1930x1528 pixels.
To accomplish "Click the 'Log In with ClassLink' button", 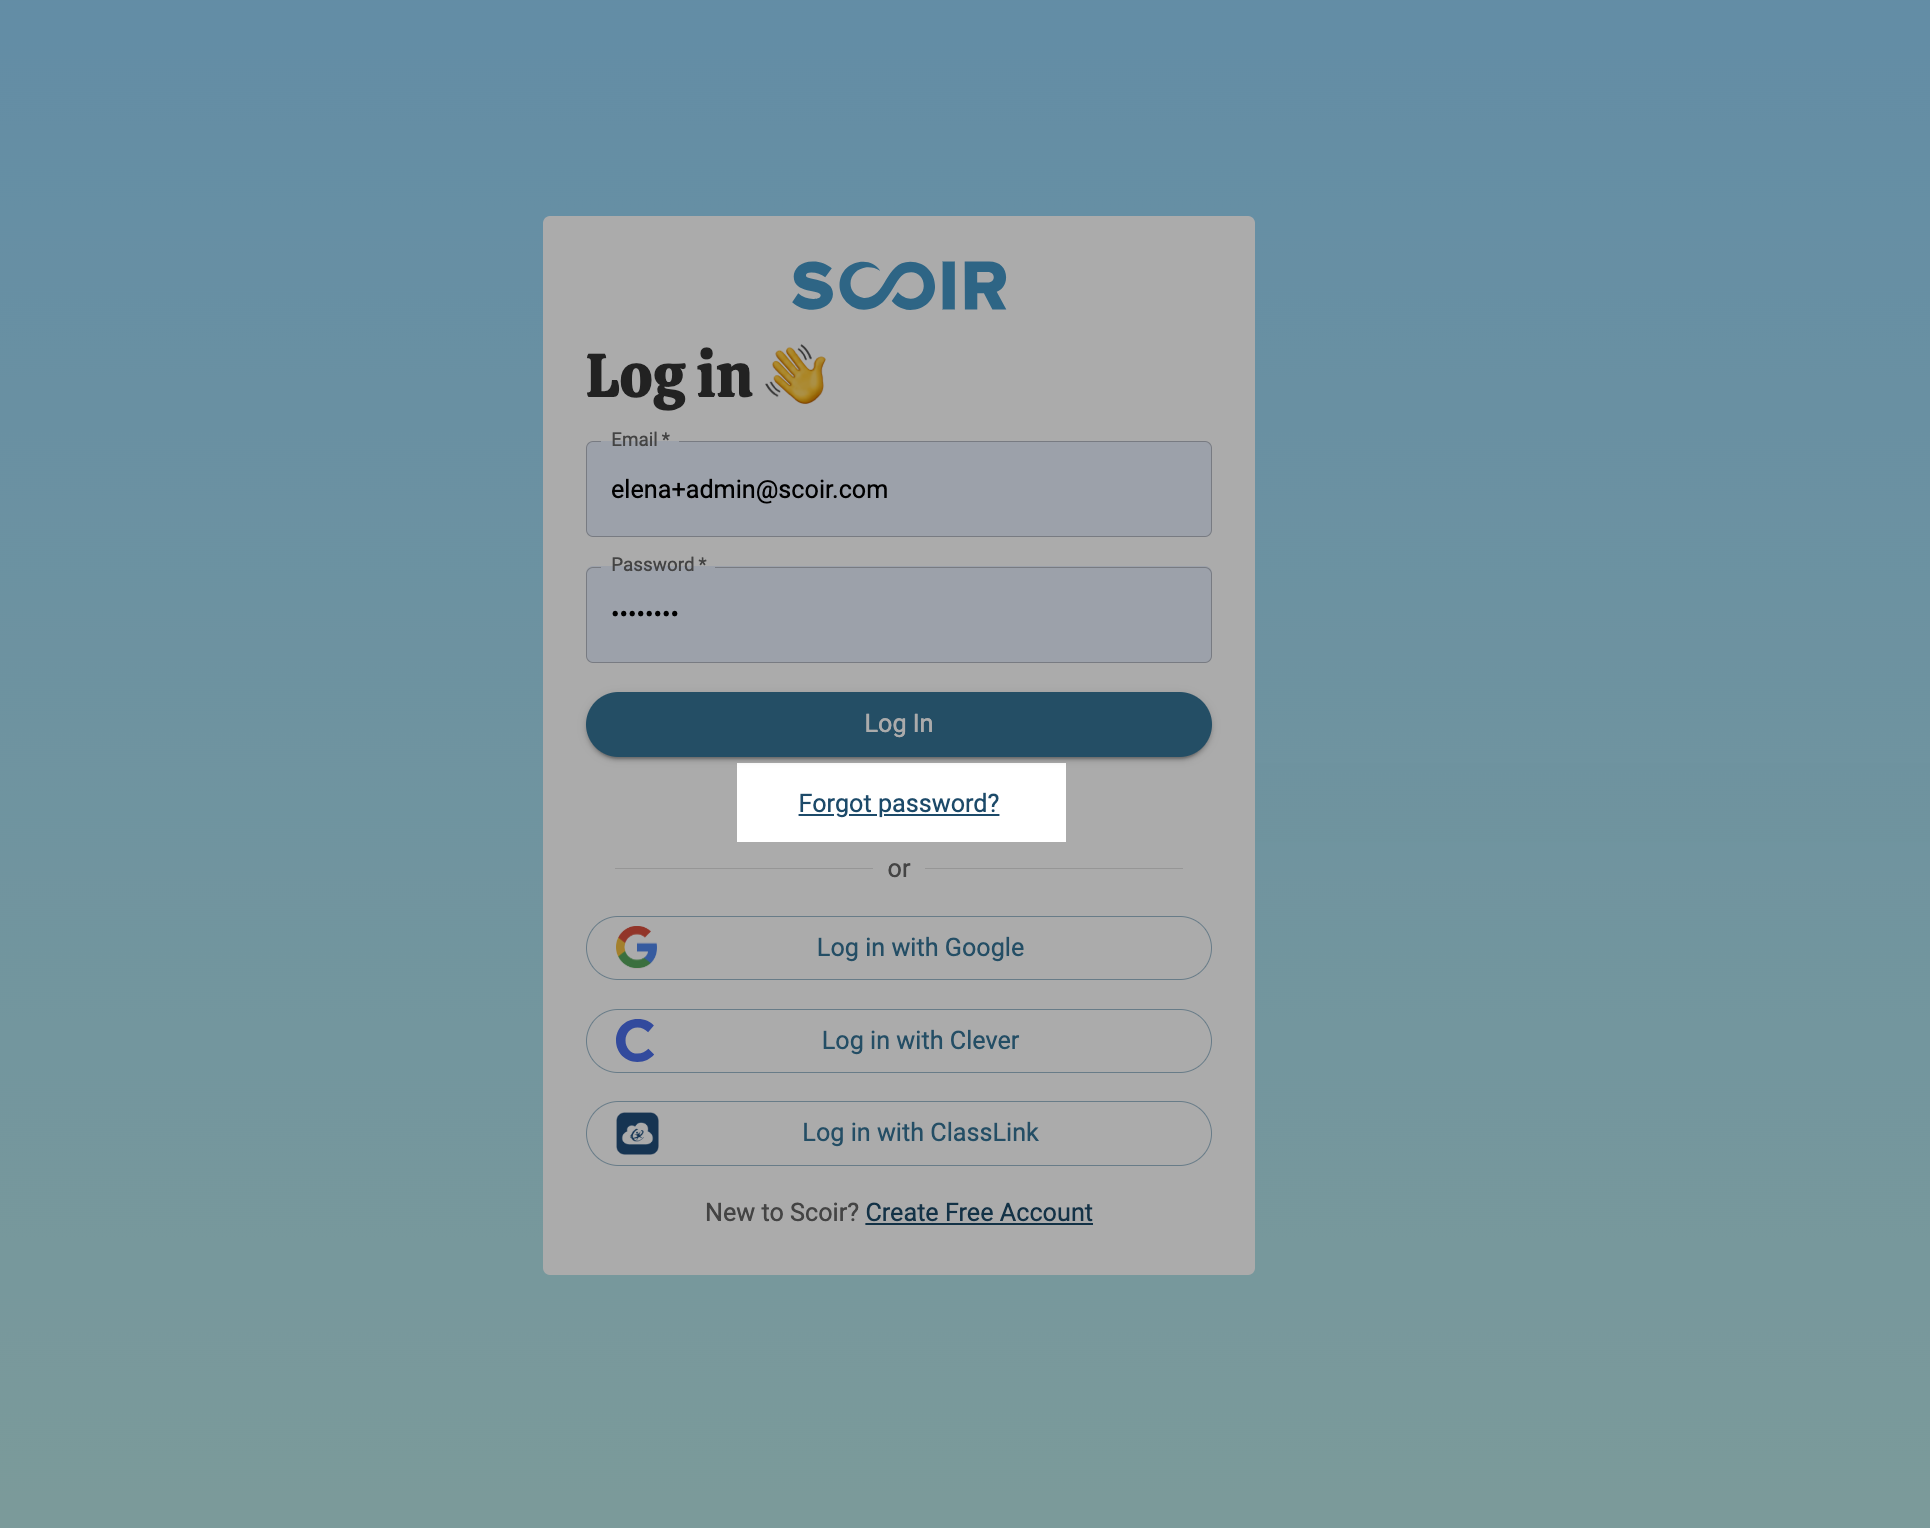I will click(x=899, y=1132).
